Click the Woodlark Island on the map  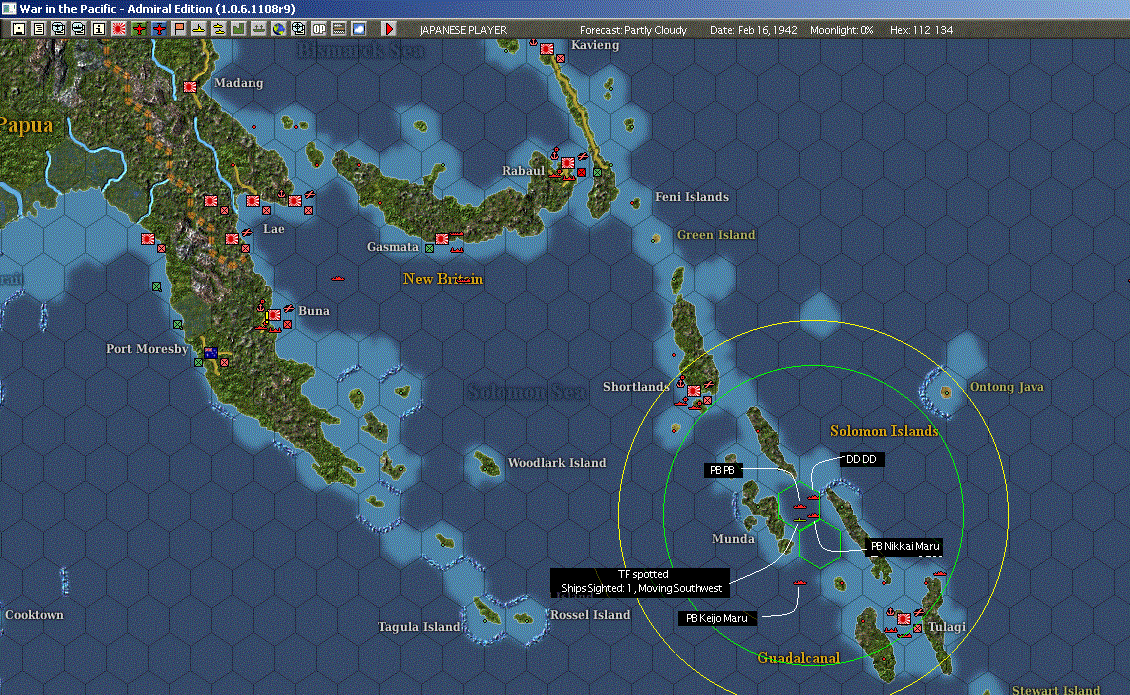pyautogui.click(x=488, y=463)
